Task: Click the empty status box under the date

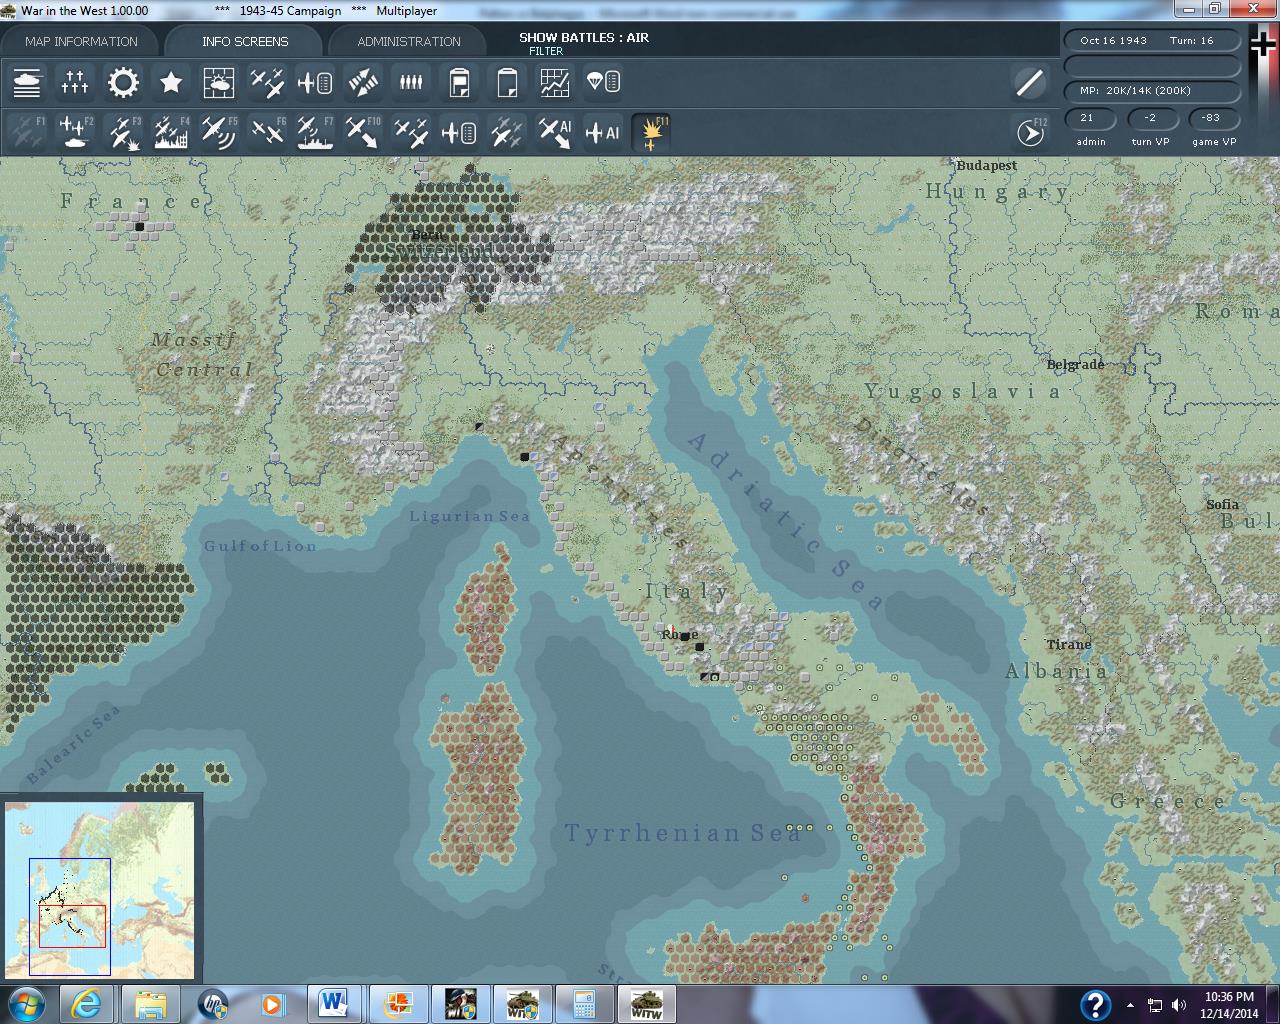Action: click(x=1153, y=66)
